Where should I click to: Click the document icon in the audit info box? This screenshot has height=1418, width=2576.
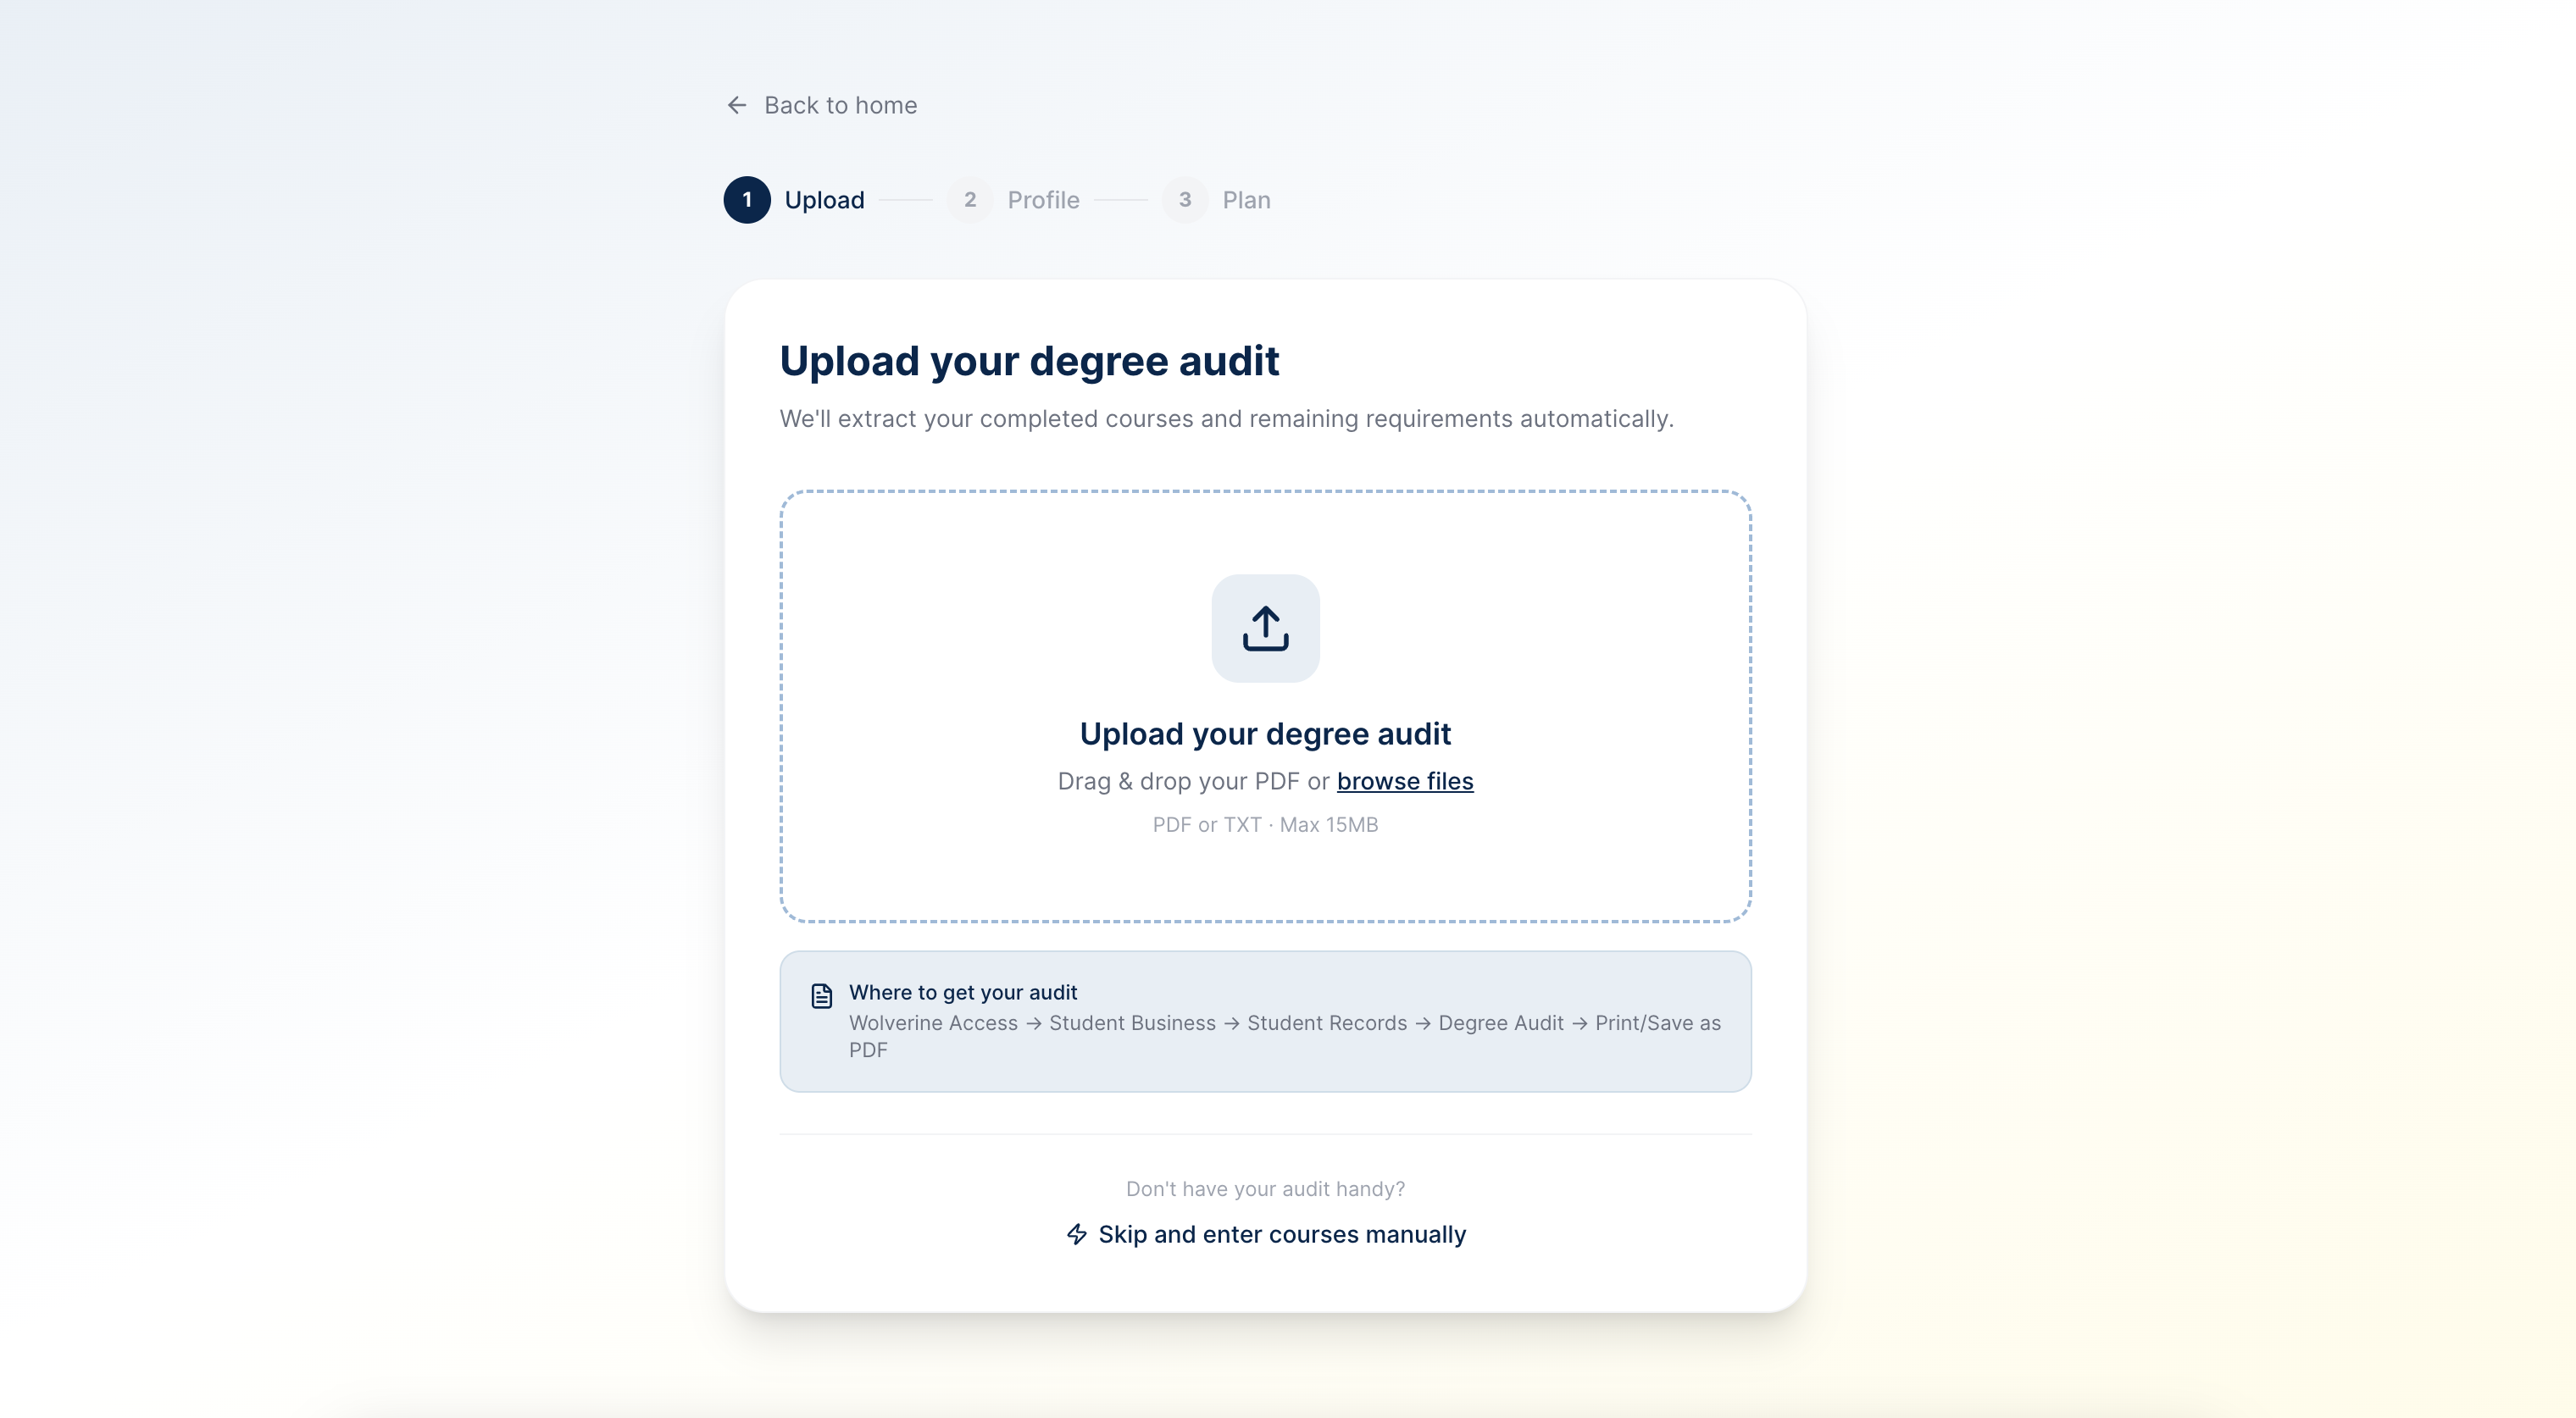822,996
